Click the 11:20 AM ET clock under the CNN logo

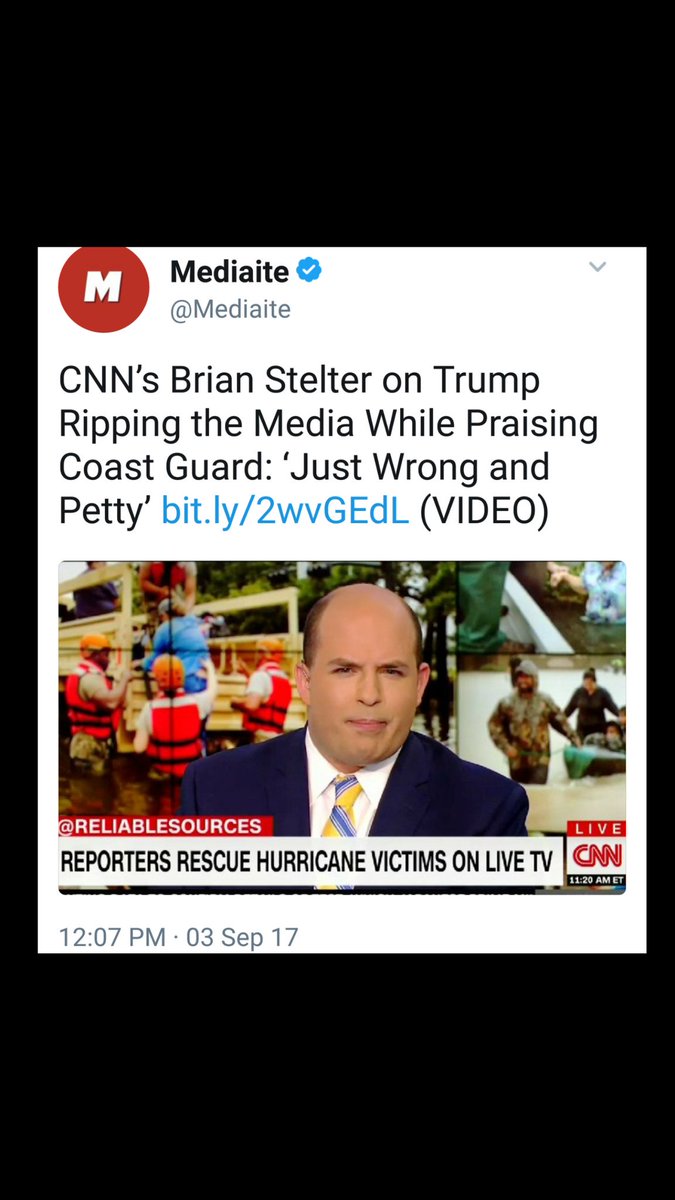tap(596, 881)
